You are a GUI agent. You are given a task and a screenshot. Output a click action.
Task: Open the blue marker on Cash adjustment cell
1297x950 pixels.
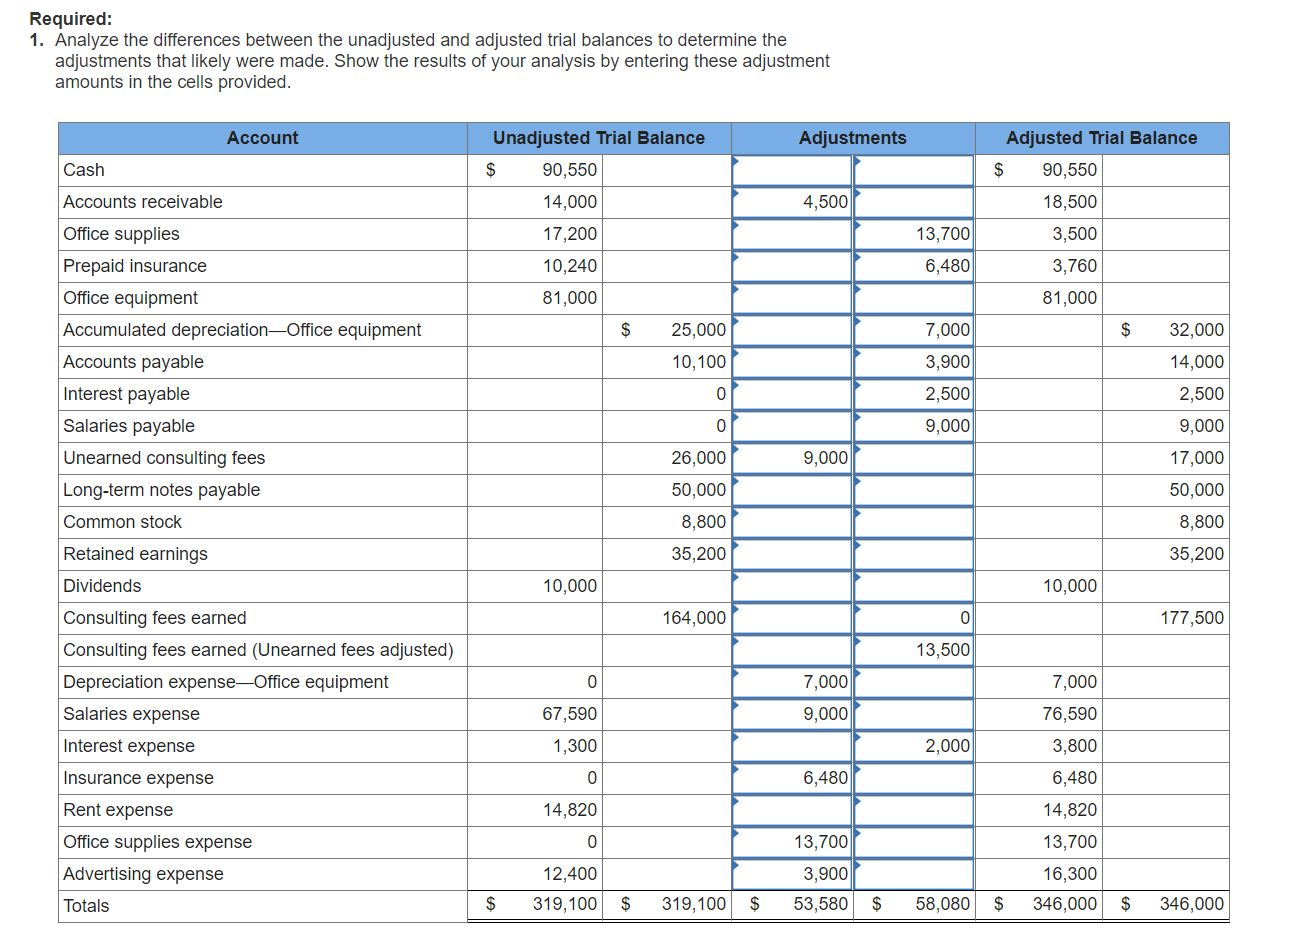pos(736,160)
